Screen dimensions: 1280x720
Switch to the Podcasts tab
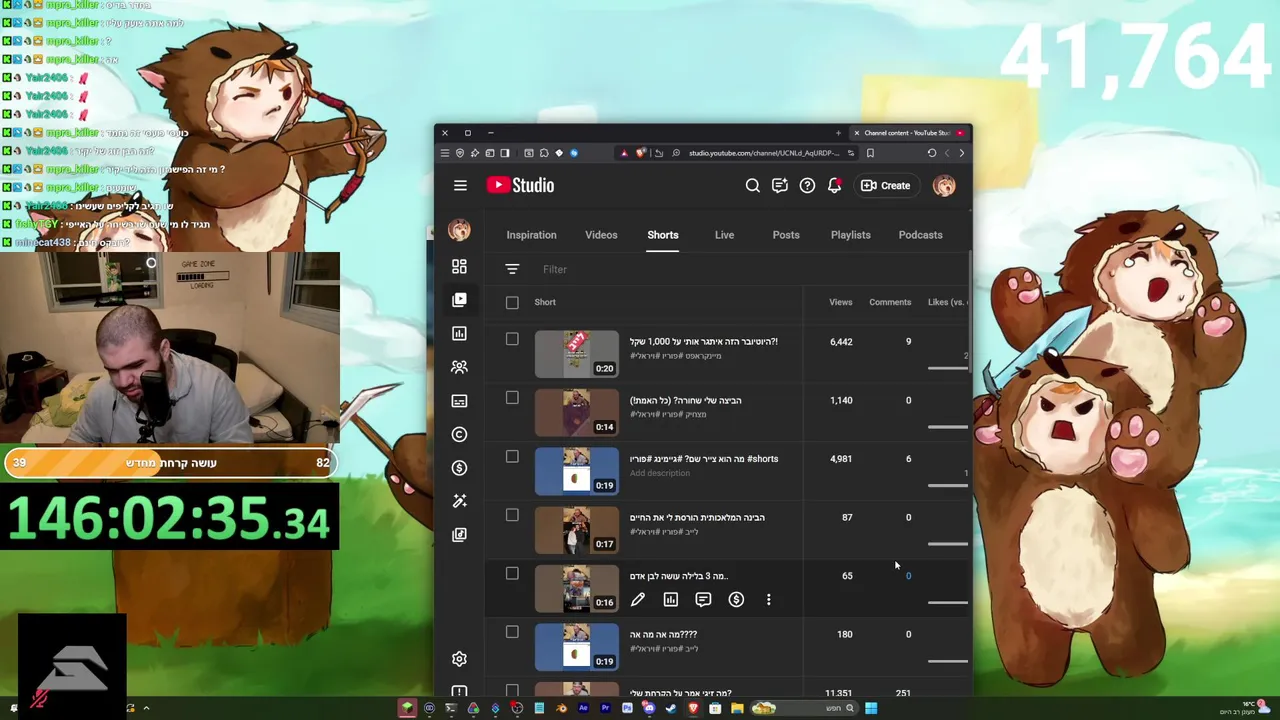[920, 235]
